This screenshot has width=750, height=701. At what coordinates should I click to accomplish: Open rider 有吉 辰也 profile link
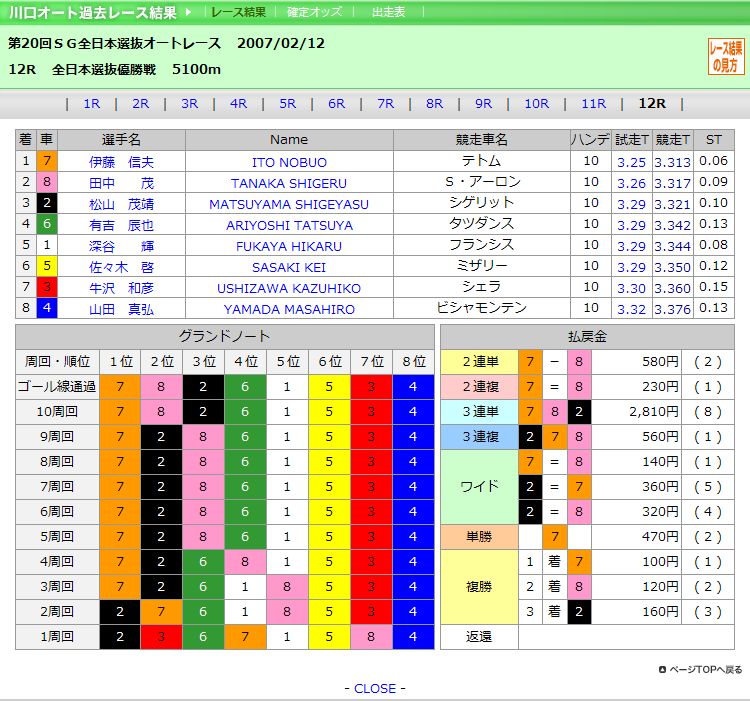click(121, 225)
